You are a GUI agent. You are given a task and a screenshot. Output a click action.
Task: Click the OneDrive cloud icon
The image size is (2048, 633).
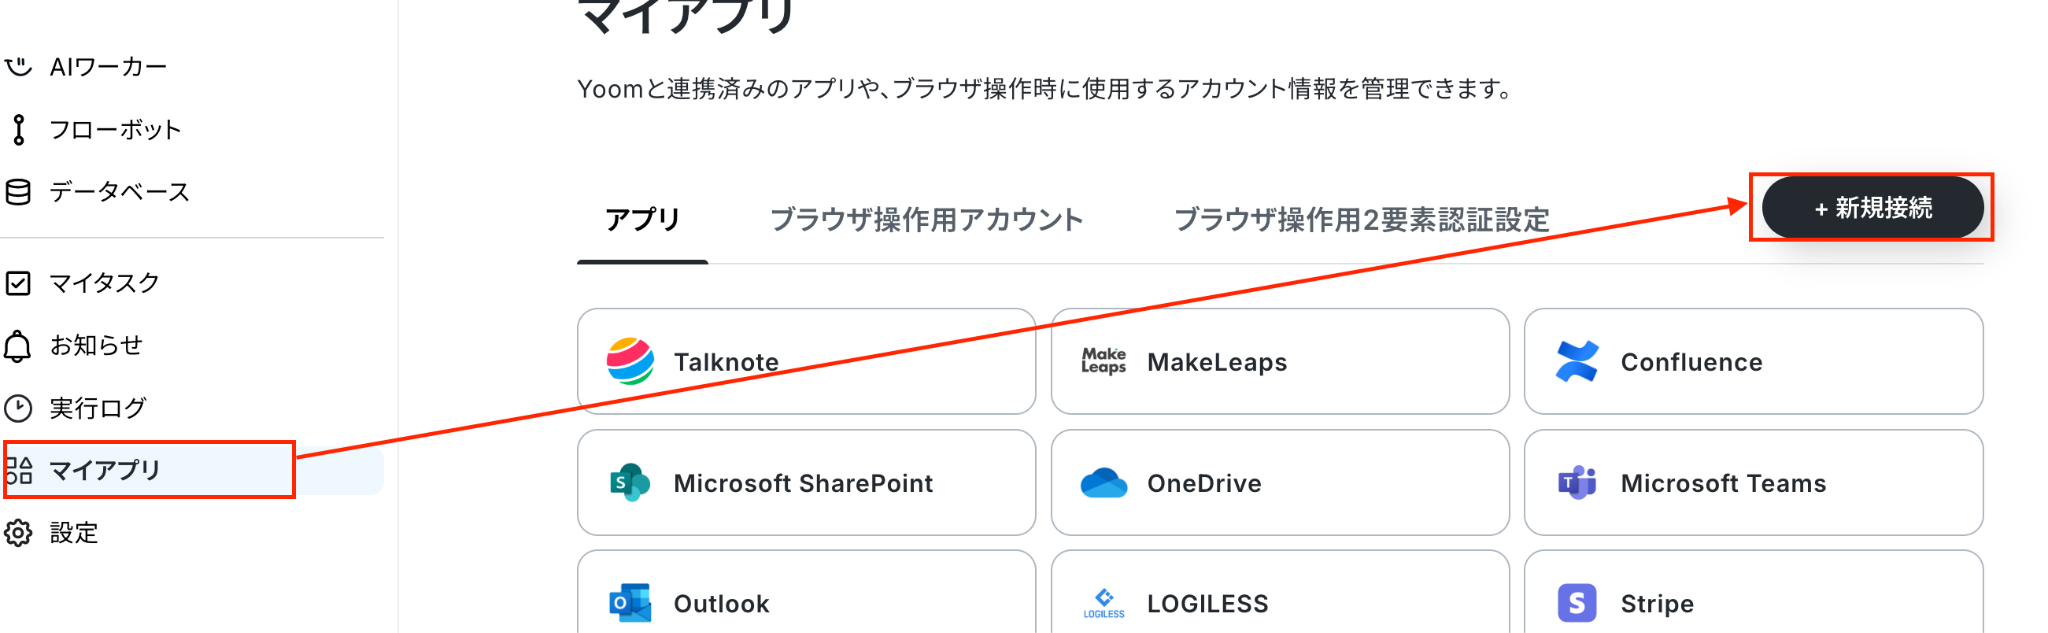pos(1104,483)
